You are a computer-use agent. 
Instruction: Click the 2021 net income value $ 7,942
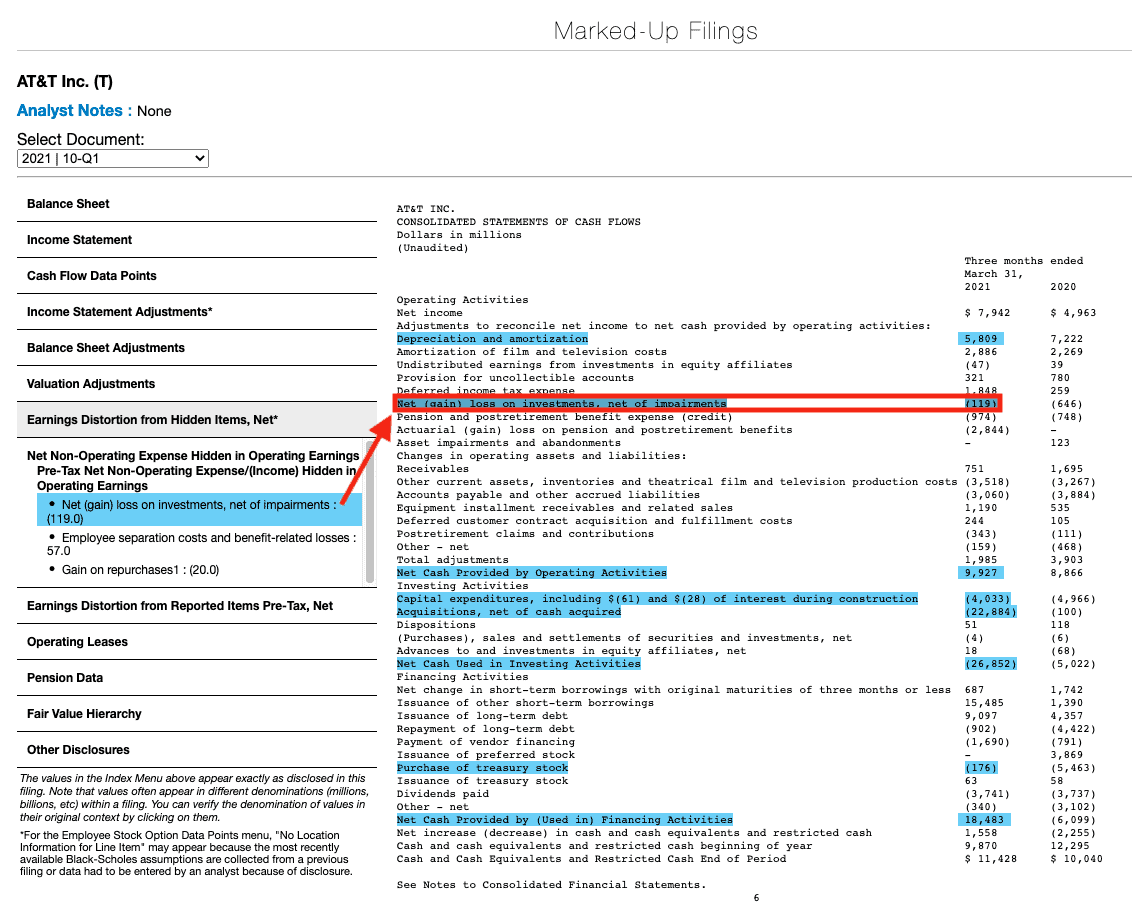pos(988,312)
